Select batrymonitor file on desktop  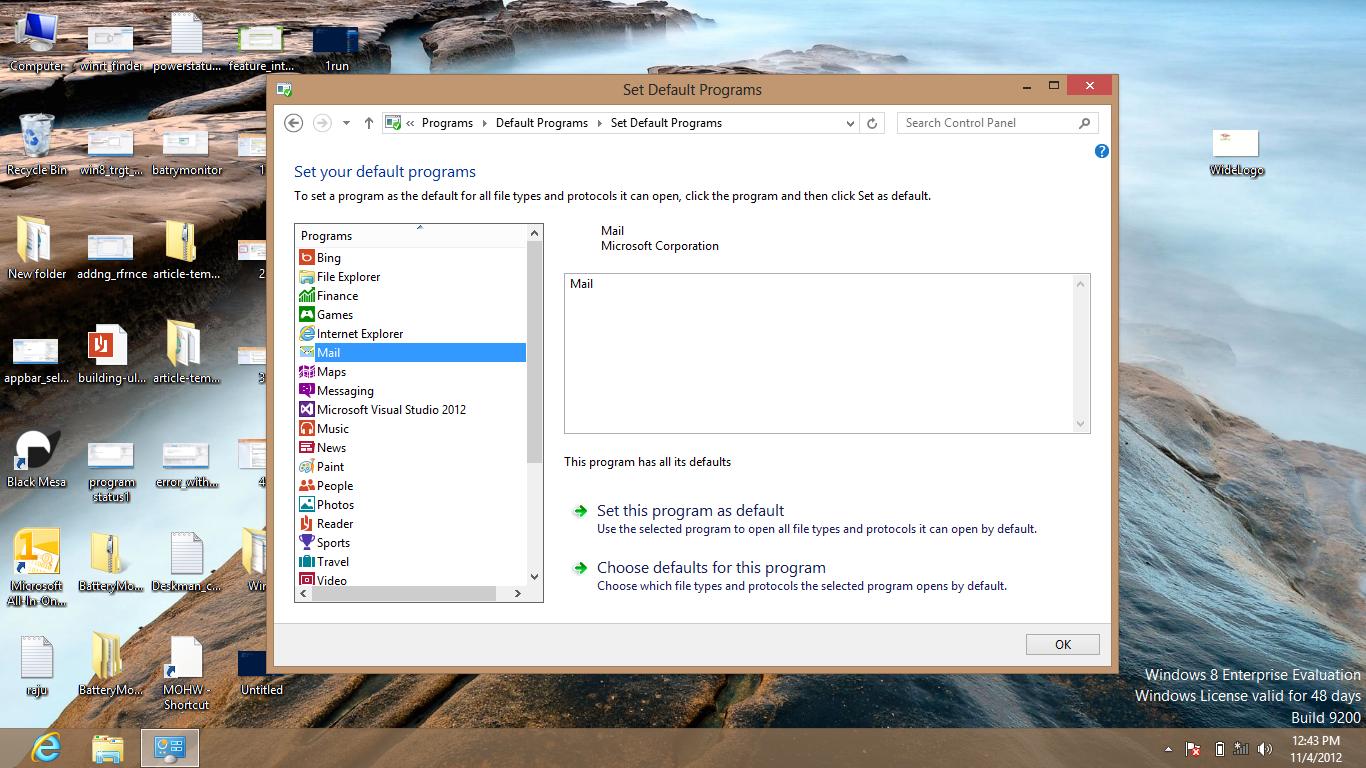[x=186, y=152]
